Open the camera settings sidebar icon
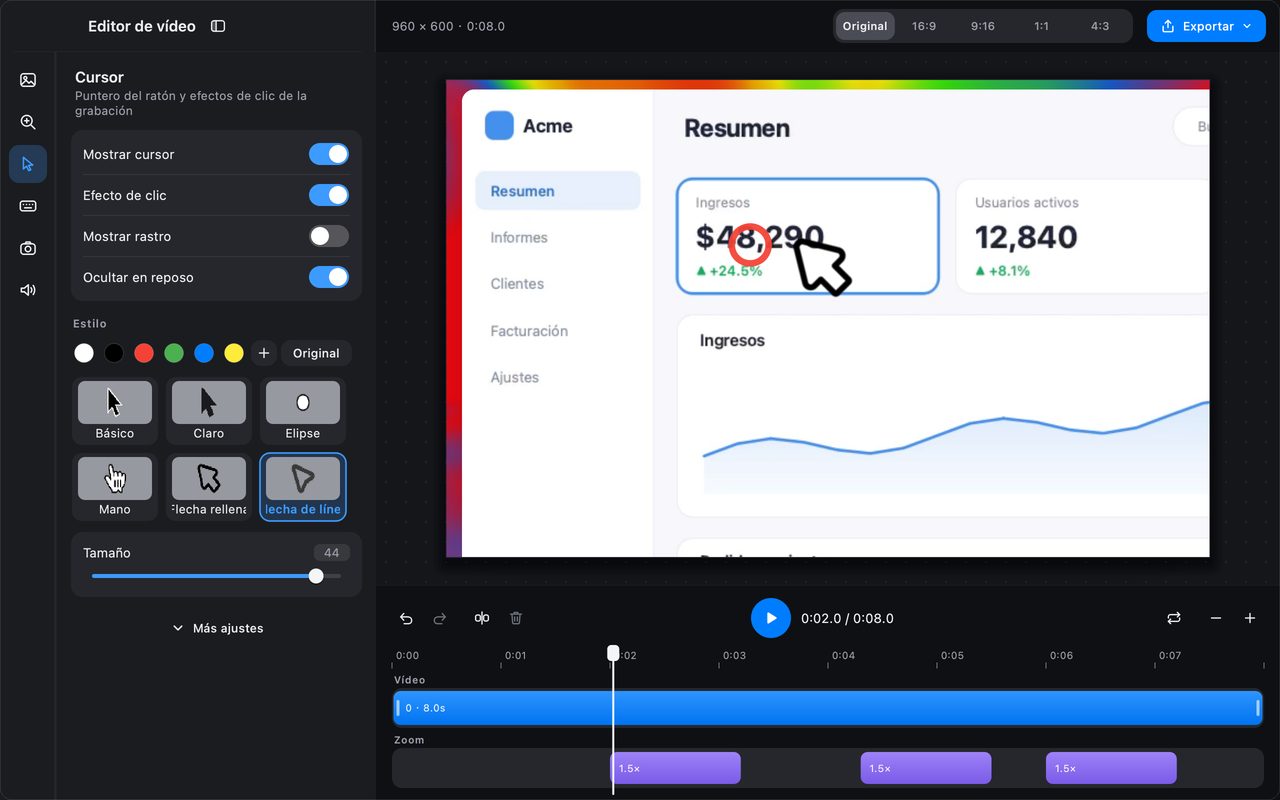The image size is (1280, 800). tap(28, 248)
